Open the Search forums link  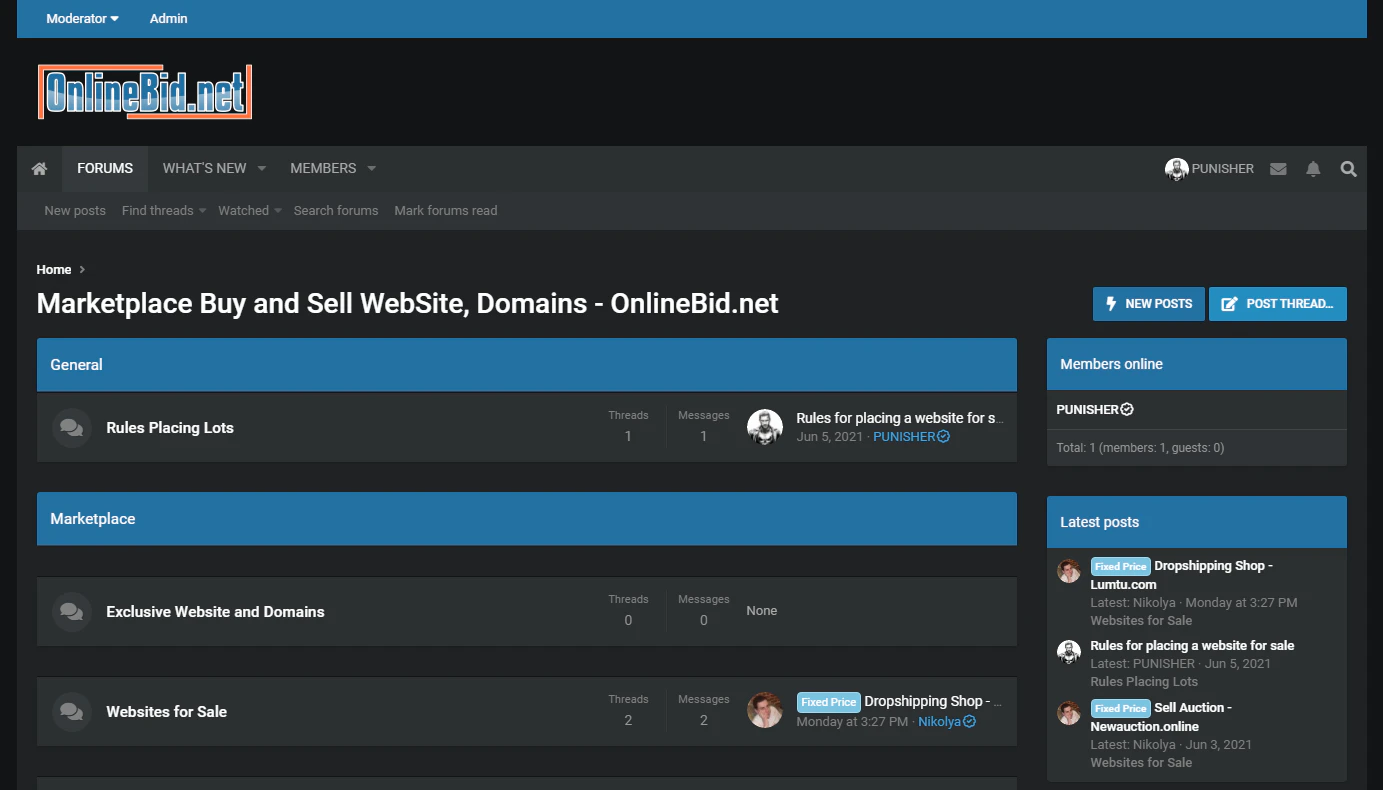[x=336, y=211]
